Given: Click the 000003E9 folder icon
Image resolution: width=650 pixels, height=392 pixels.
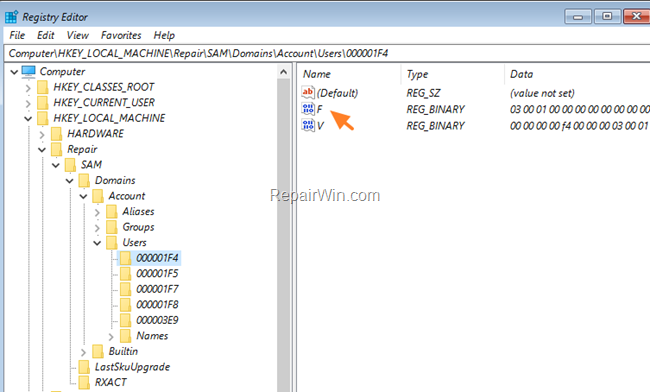Looking at the screenshot, I should [x=126, y=320].
